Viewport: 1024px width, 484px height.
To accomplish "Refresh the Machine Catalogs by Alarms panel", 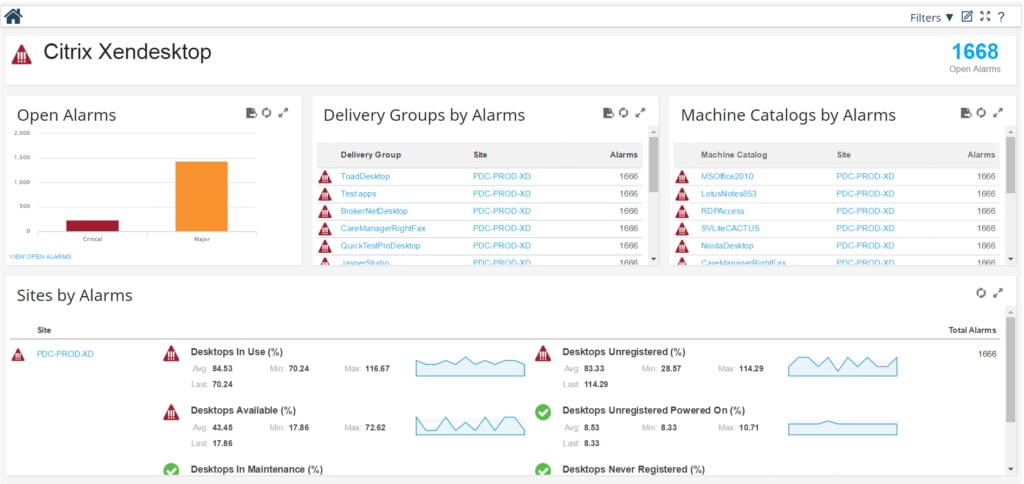I will point(981,113).
